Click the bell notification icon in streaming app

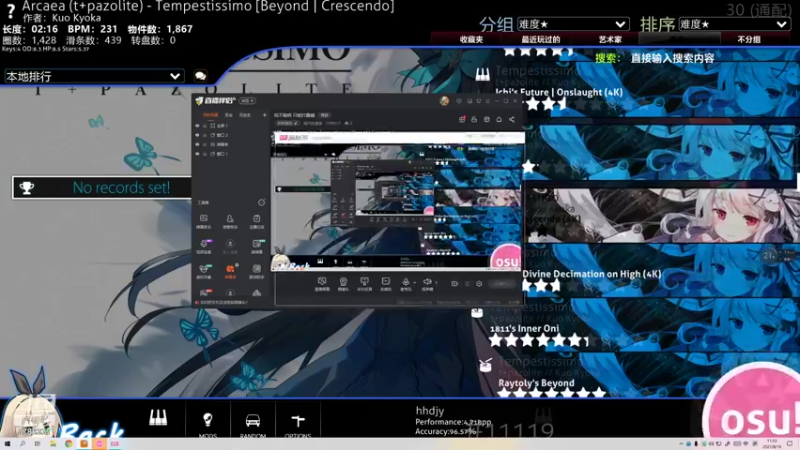499,119
